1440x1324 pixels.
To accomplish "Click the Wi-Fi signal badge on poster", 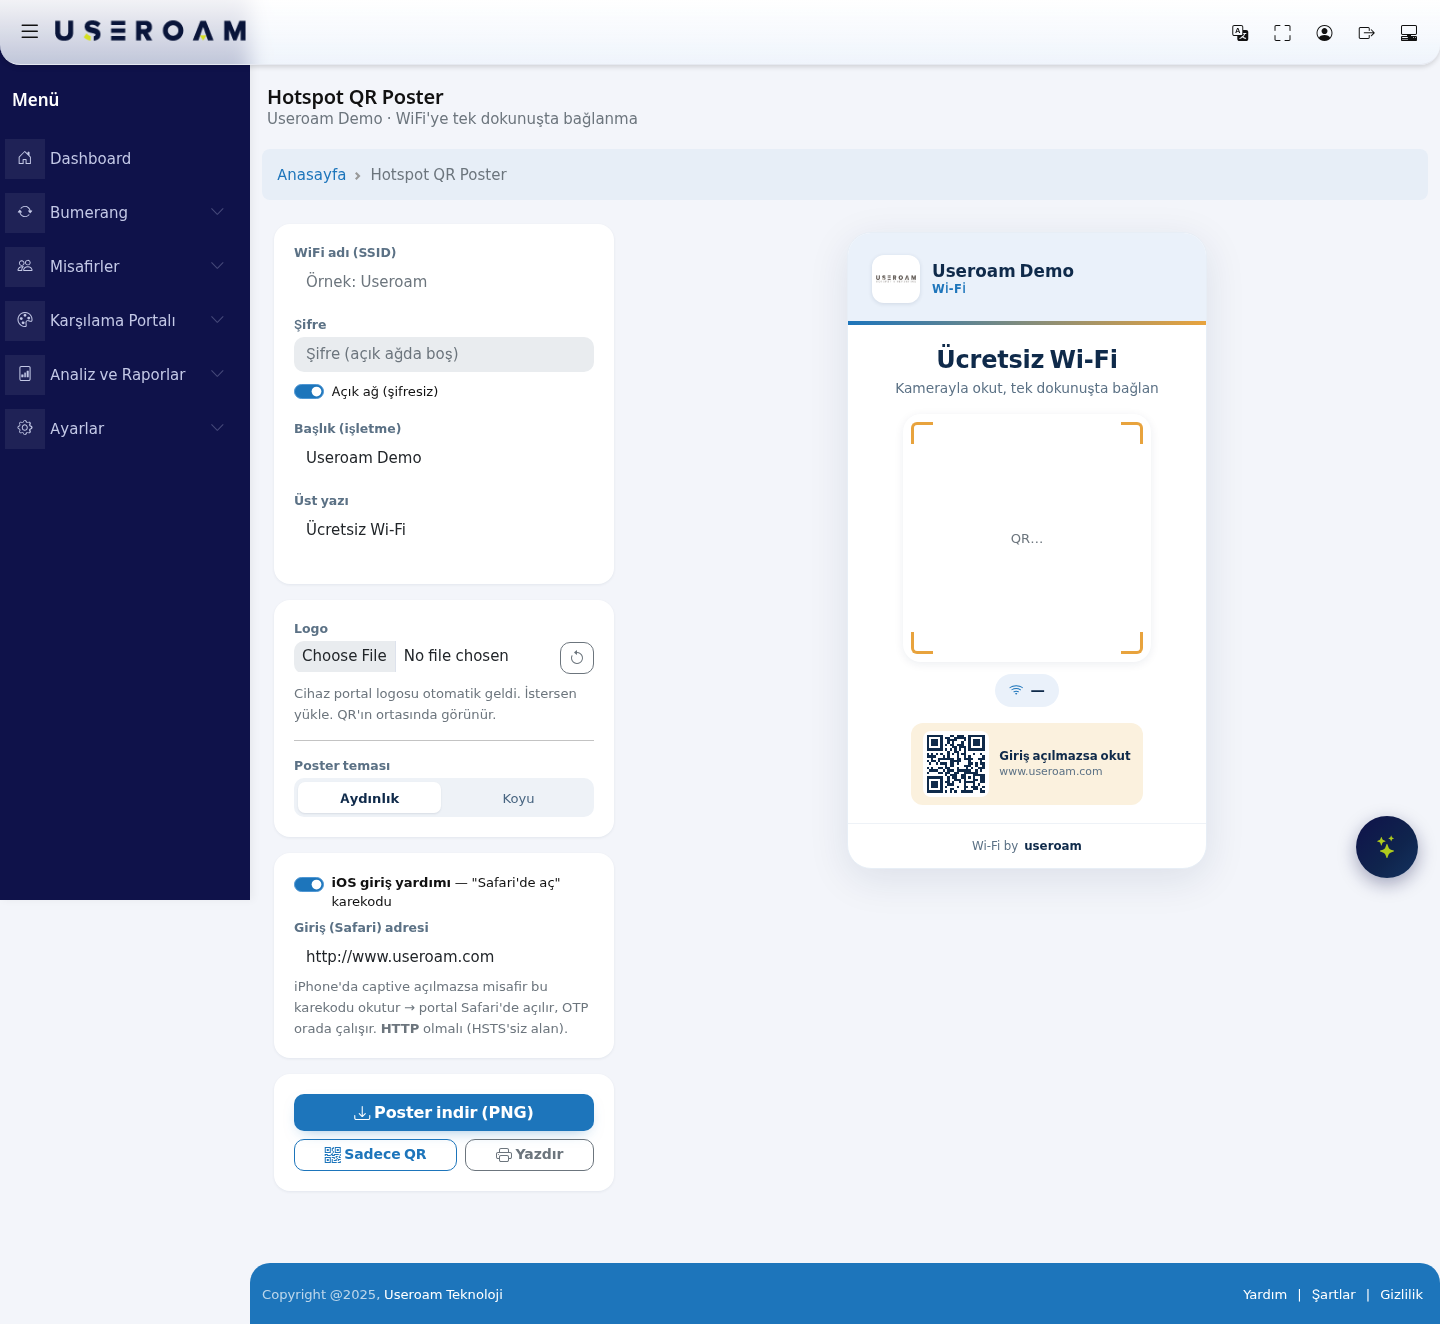I will pos(1027,690).
